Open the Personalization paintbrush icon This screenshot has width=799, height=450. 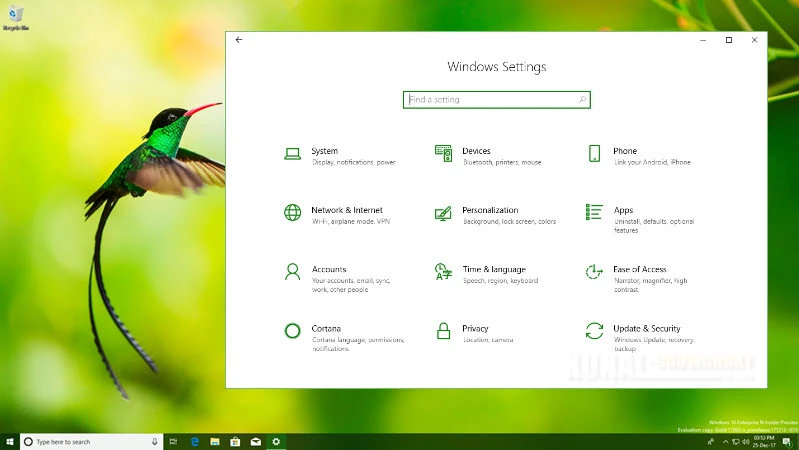[x=443, y=213]
